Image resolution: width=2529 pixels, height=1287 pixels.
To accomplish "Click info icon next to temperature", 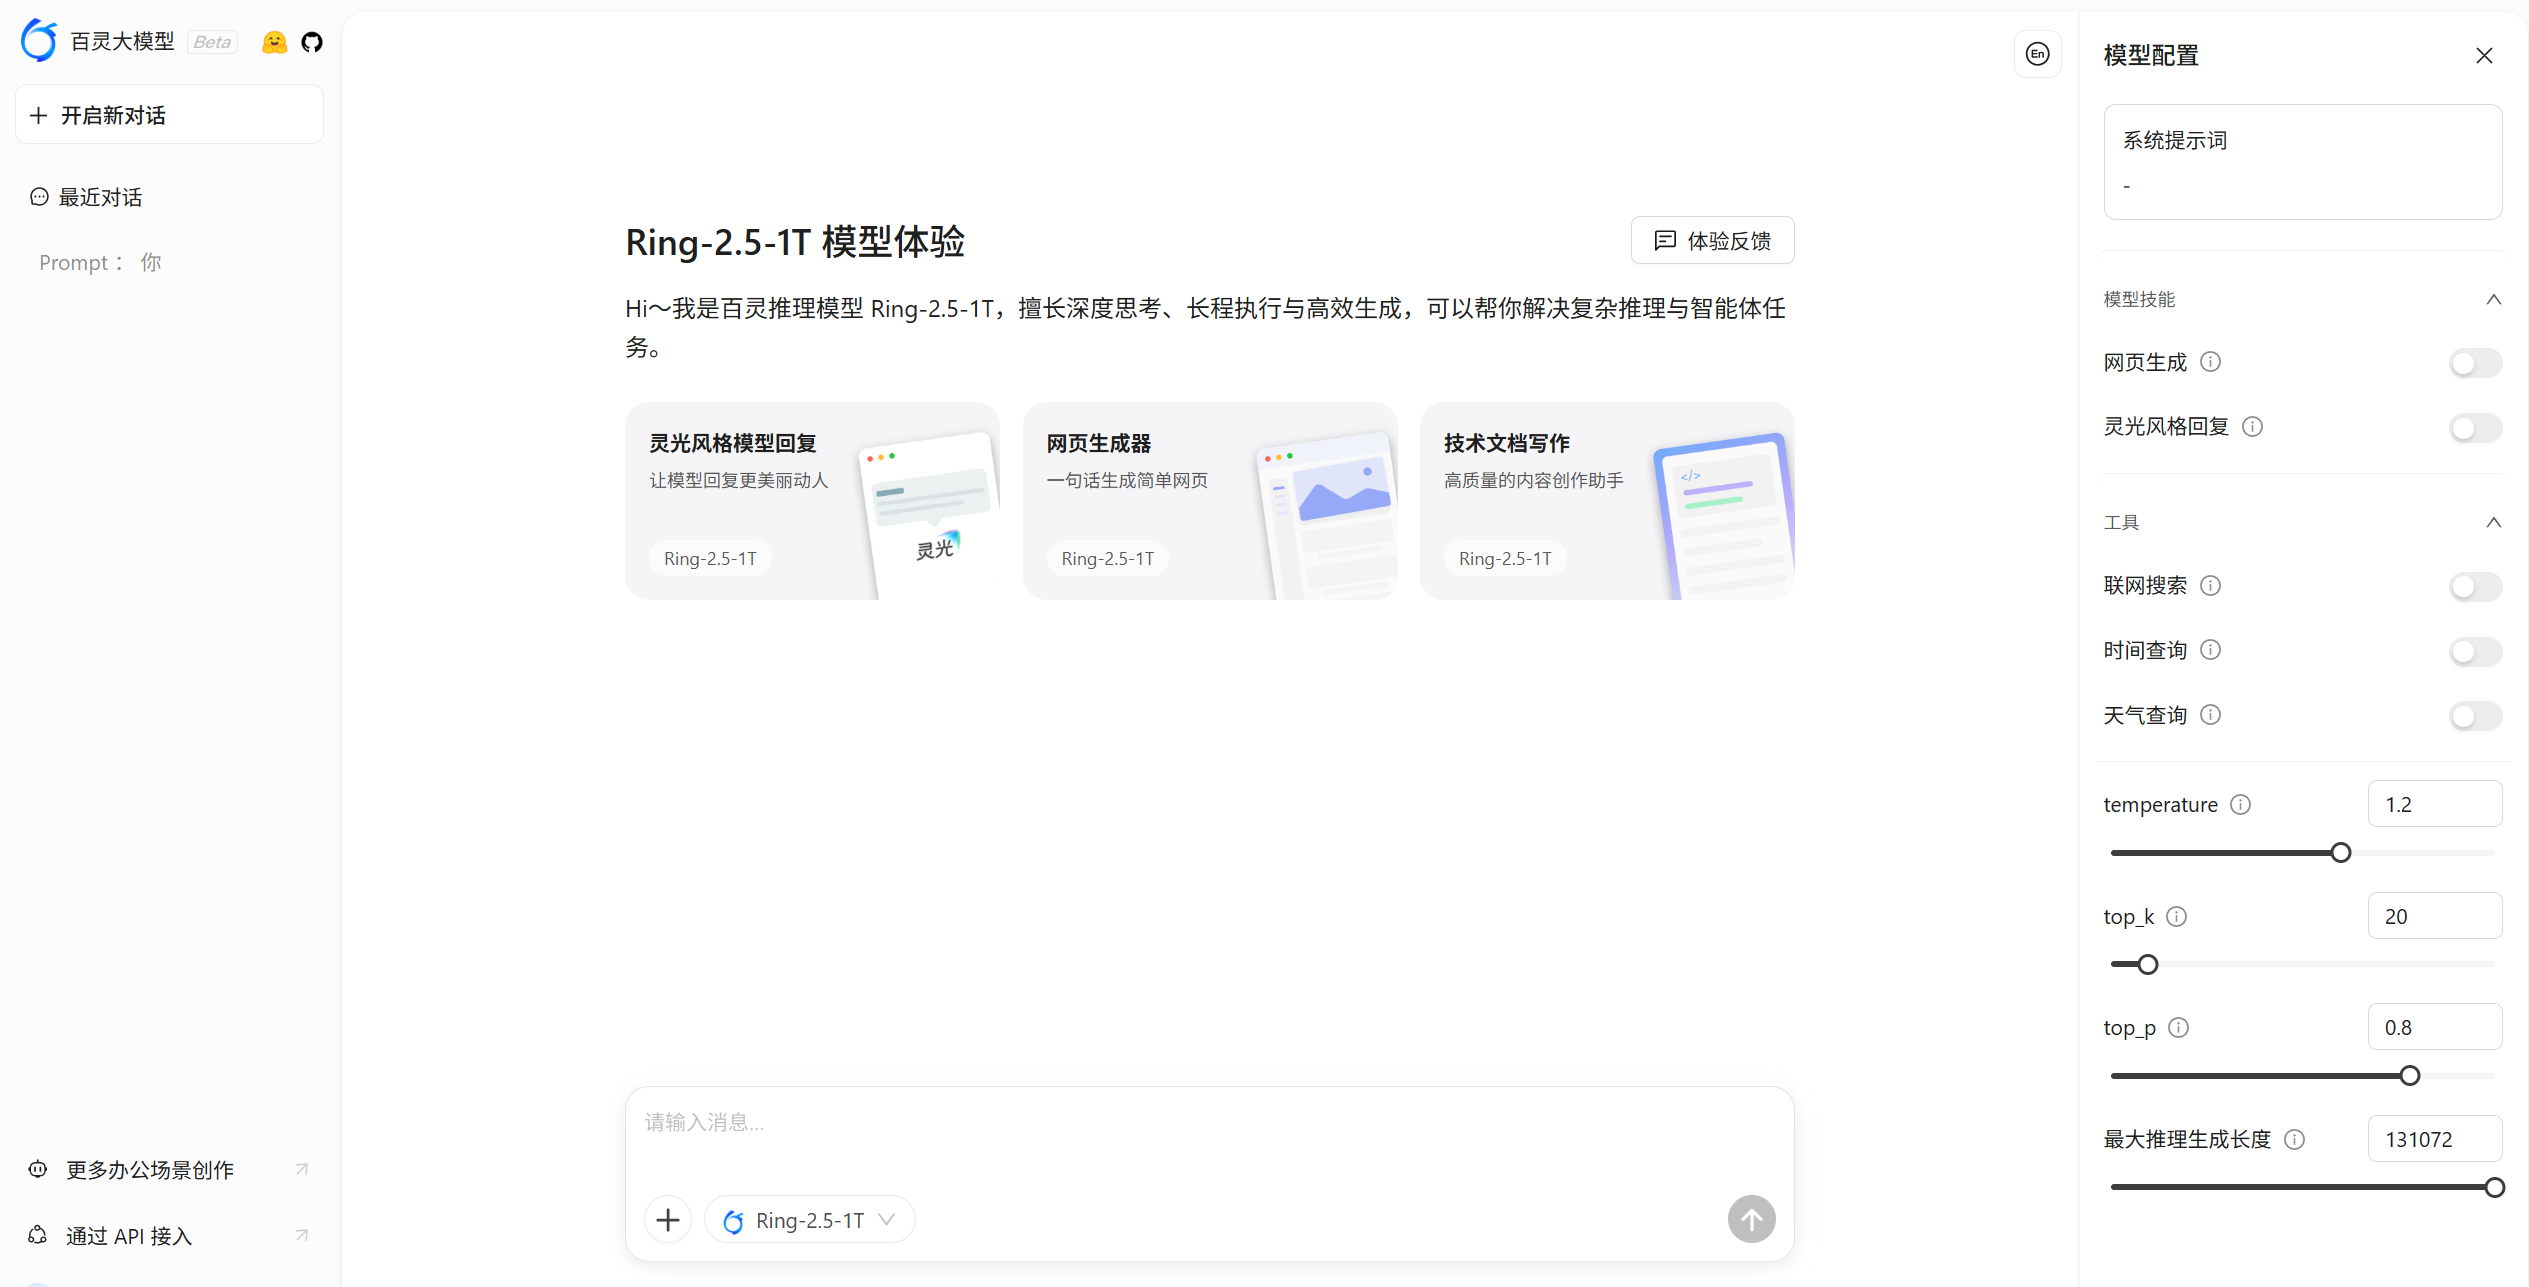I will point(2241,805).
